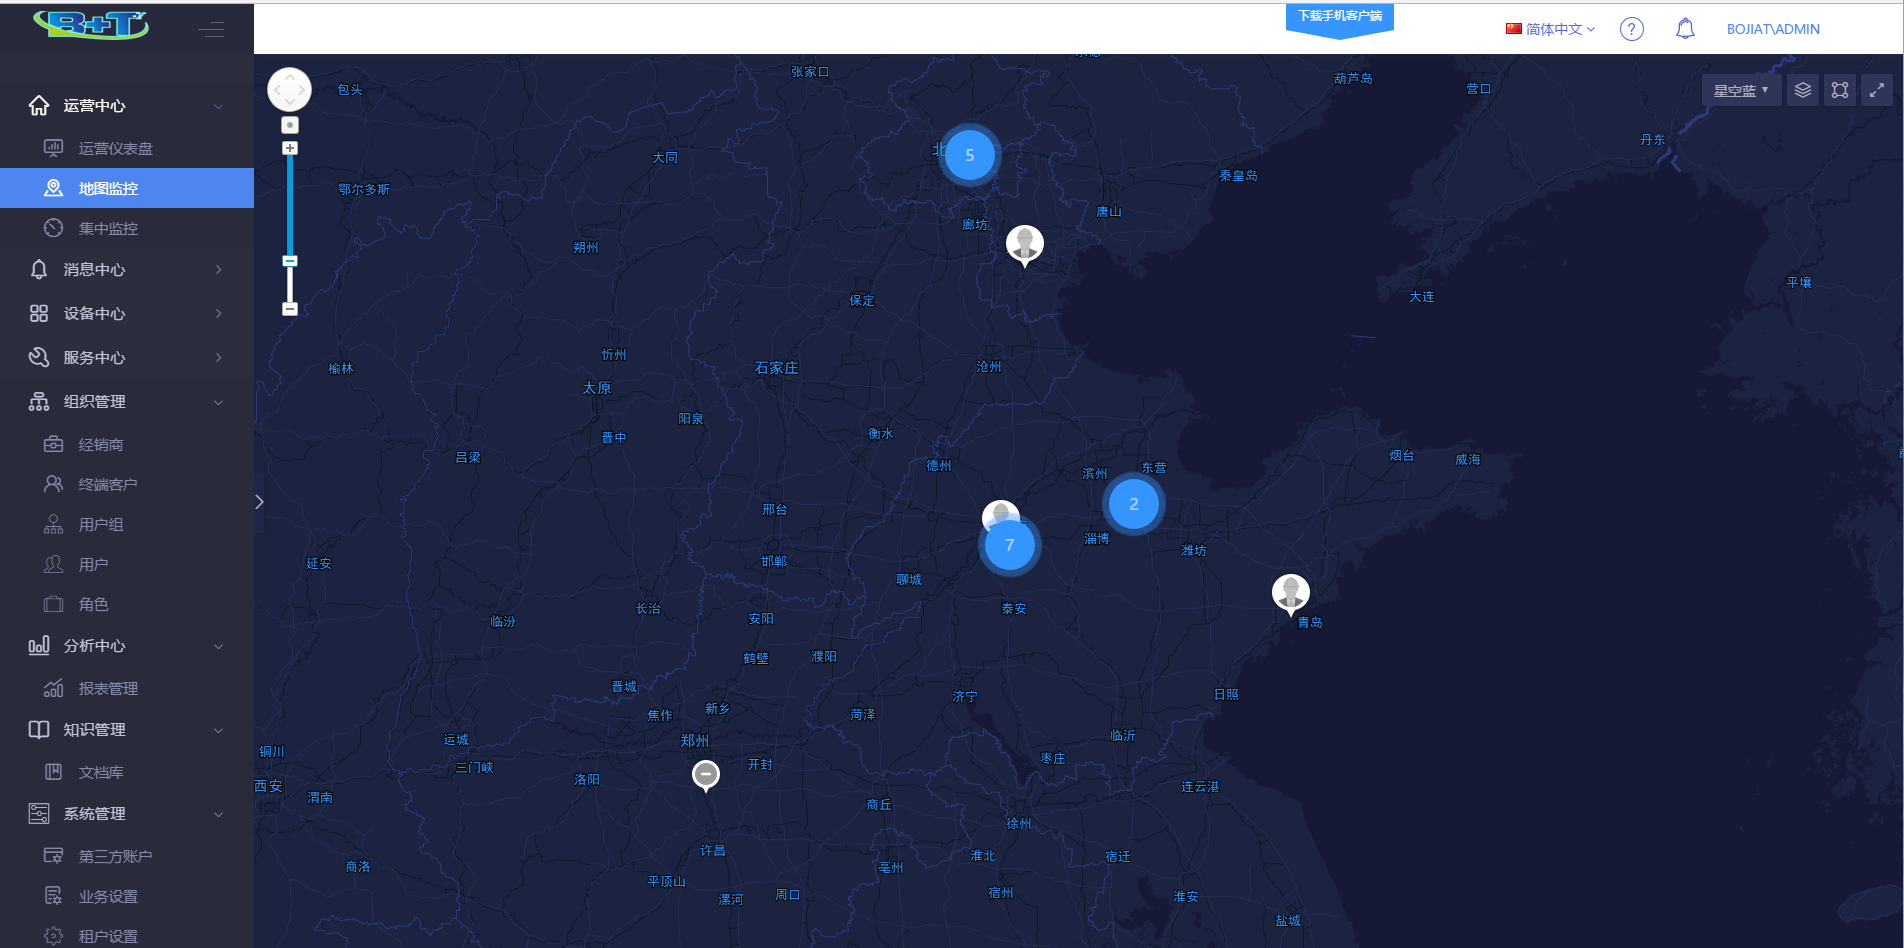1904x948 pixels.
Task: Click the 运营中心 home icon
Action: tap(39, 105)
